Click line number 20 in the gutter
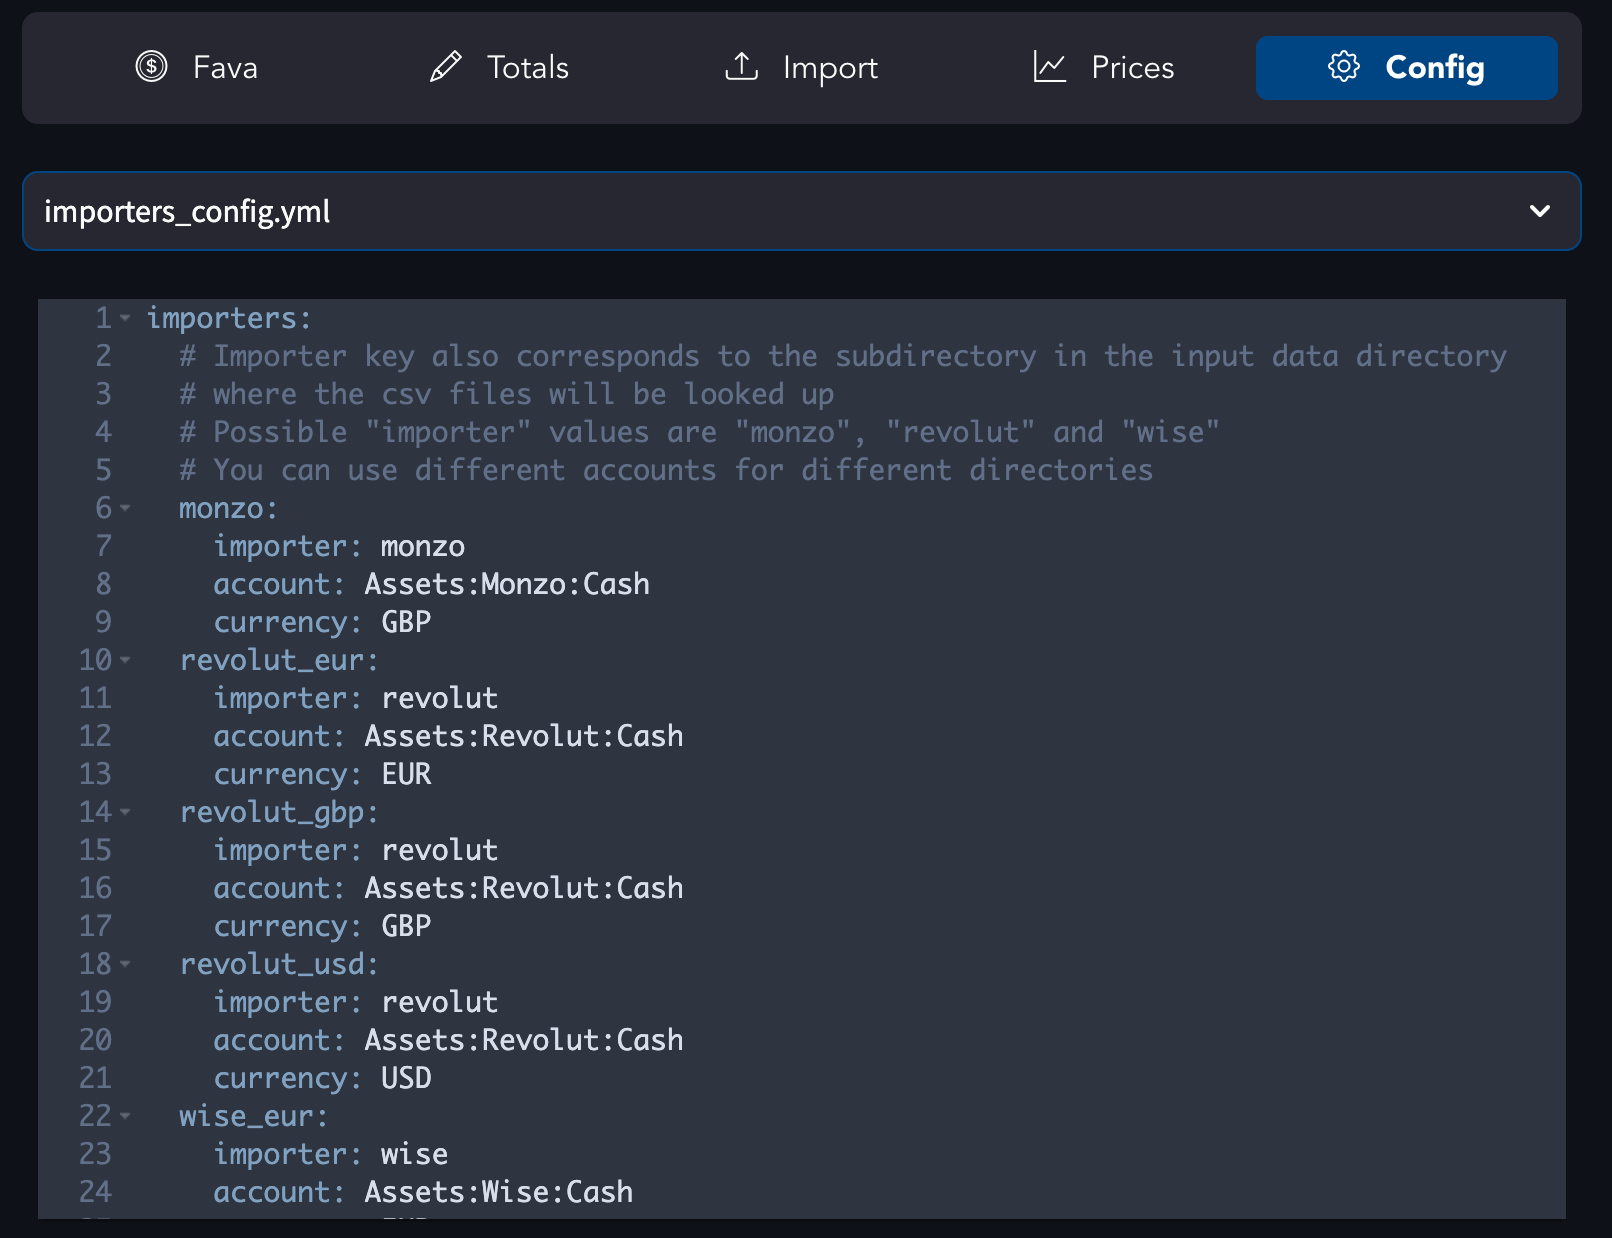Viewport: 1612px width, 1238px height. (95, 1040)
